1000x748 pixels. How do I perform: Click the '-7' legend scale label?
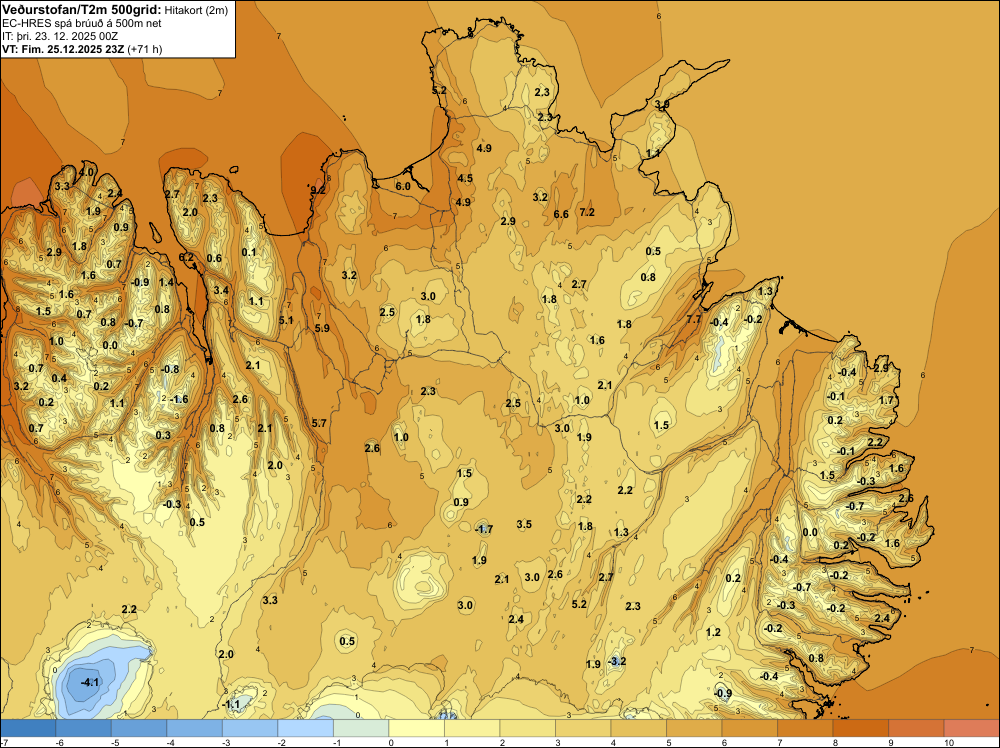[x=4, y=742]
